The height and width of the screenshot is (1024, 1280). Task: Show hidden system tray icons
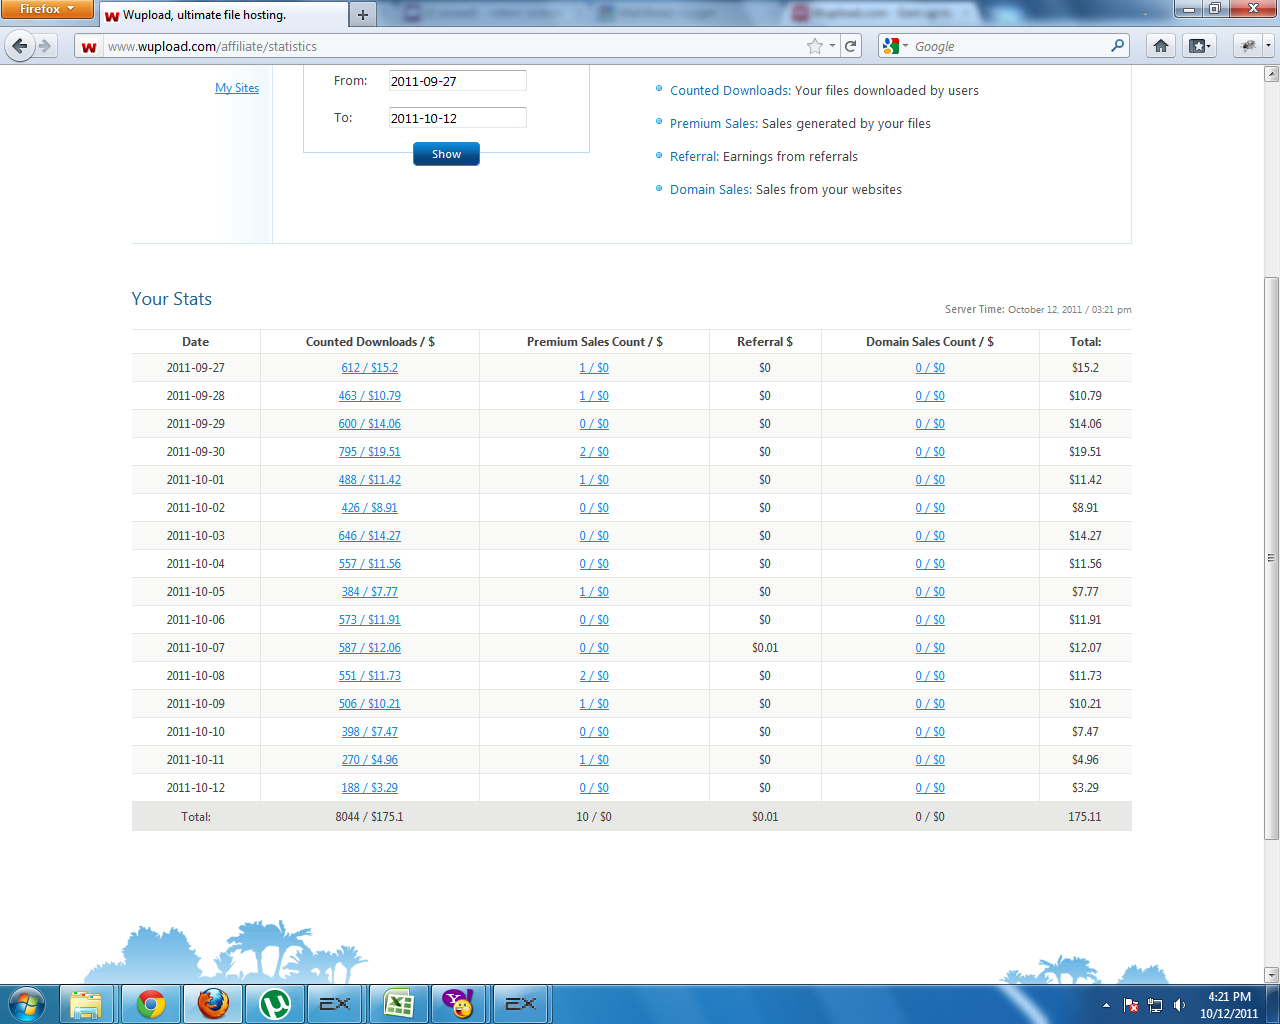pyautogui.click(x=1106, y=1005)
